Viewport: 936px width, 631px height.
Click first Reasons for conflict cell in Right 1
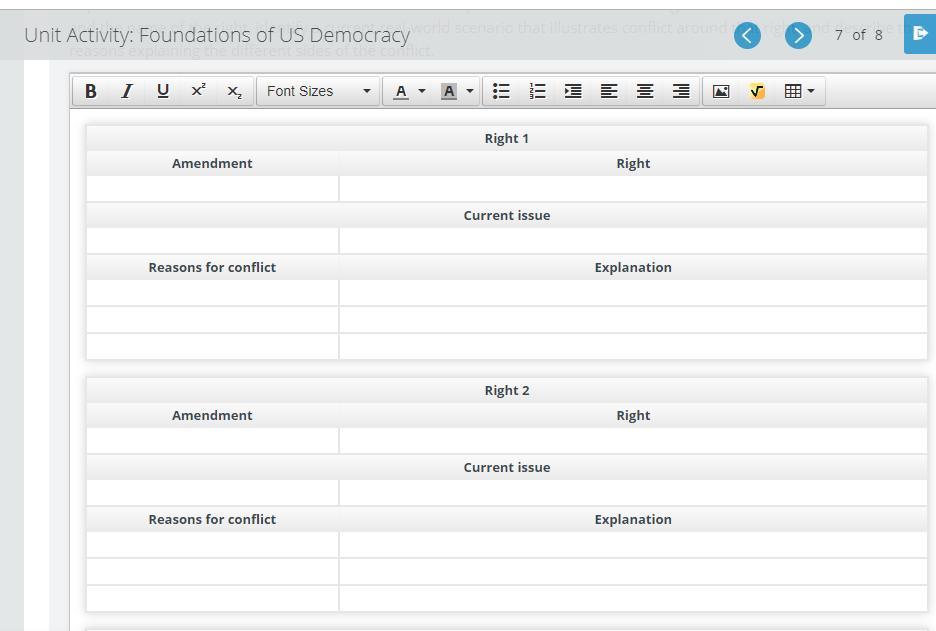coord(213,293)
